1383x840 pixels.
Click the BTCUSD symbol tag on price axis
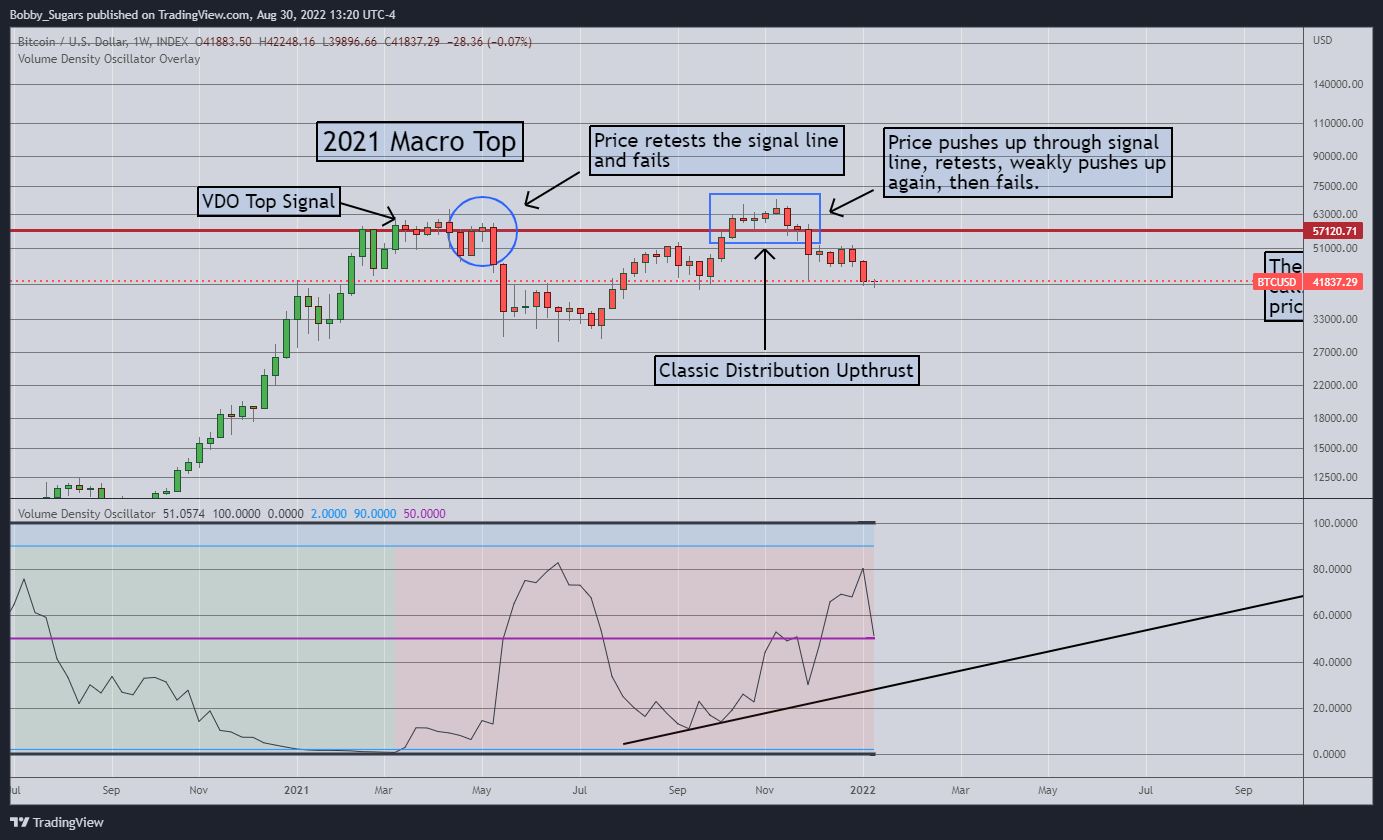coord(1277,282)
